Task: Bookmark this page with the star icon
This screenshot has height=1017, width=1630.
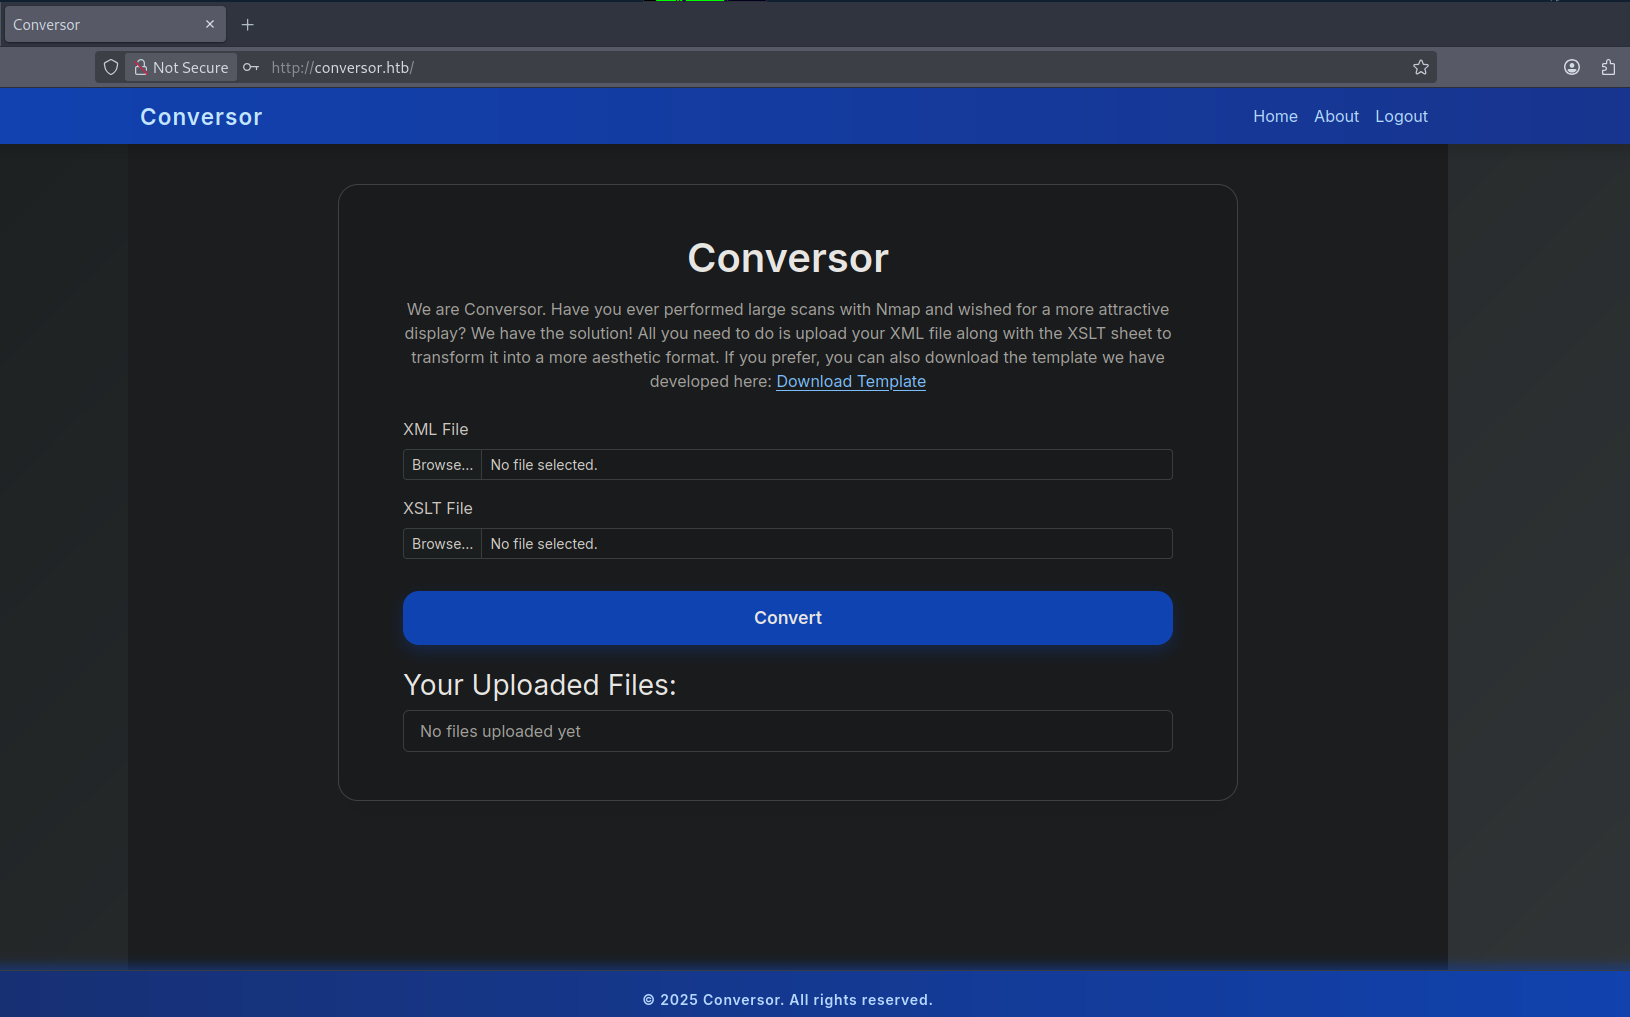Action: coord(1420,67)
